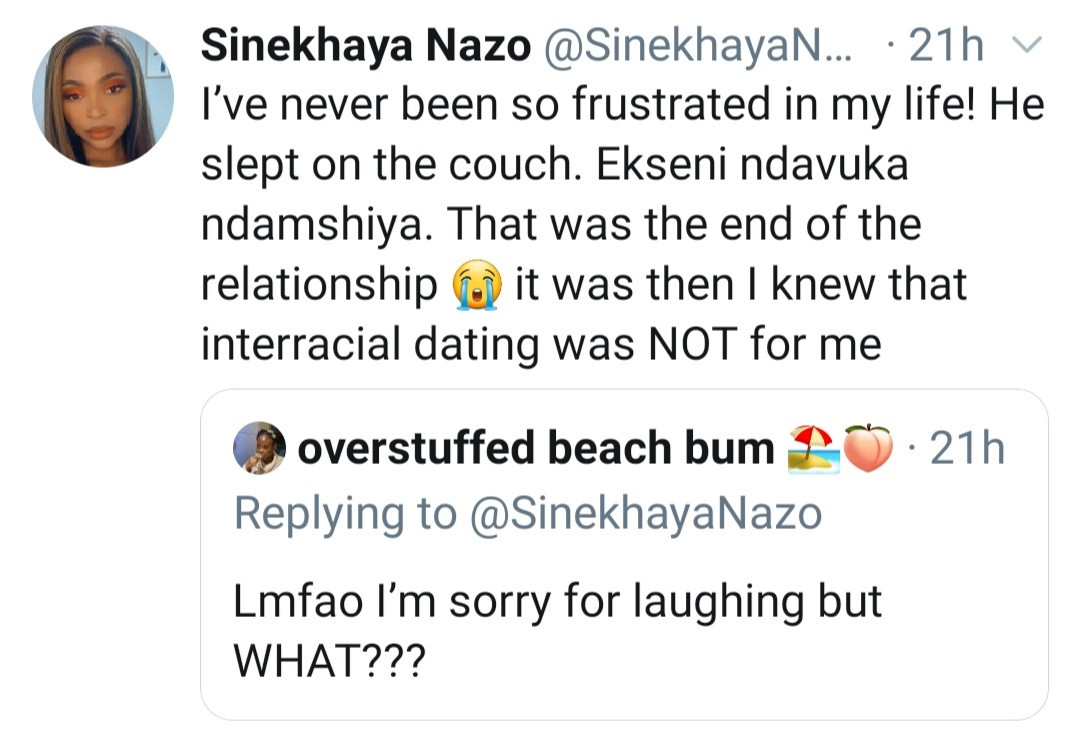This screenshot has height=743, width=1080.
Task: Follow the @SinekhayaNazo mention link
Action: point(642,513)
